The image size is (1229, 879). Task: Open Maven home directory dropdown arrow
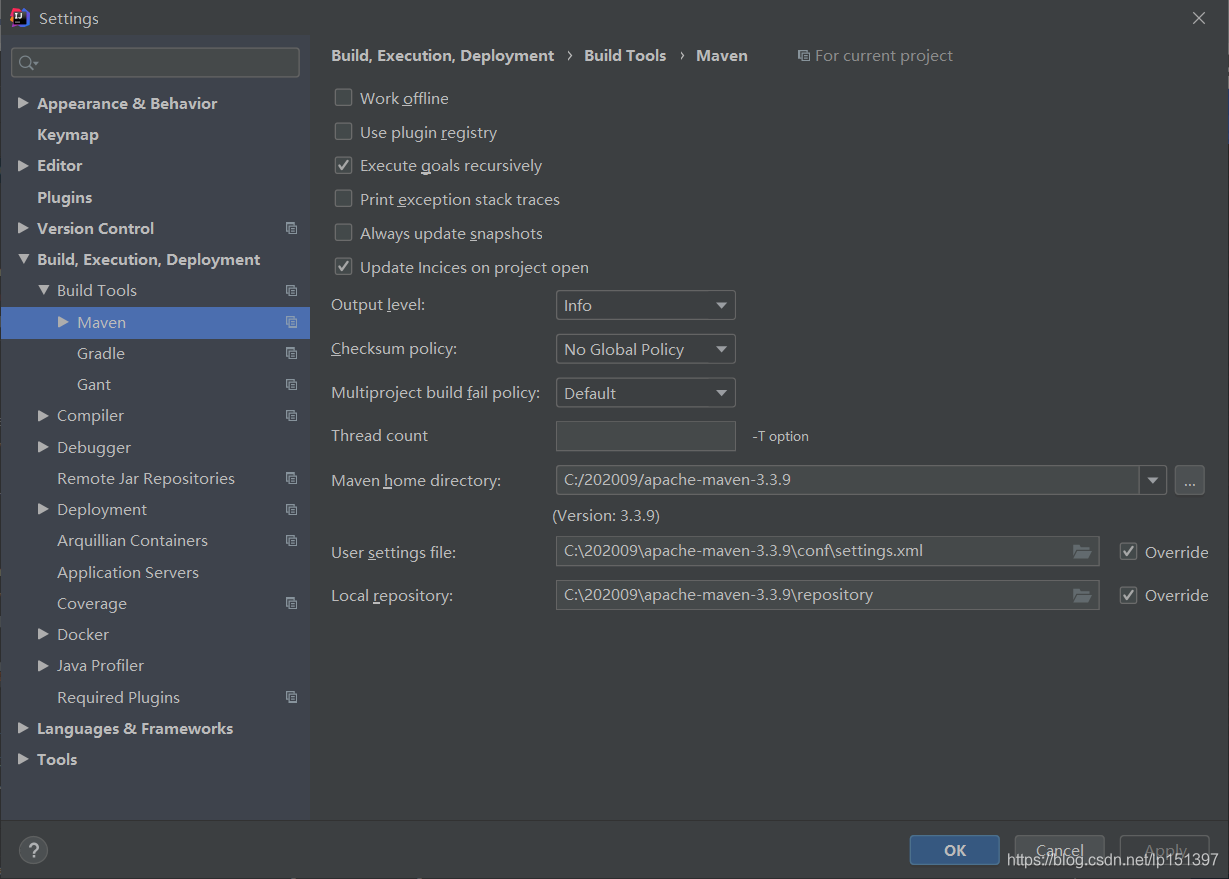click(1153, 480)
